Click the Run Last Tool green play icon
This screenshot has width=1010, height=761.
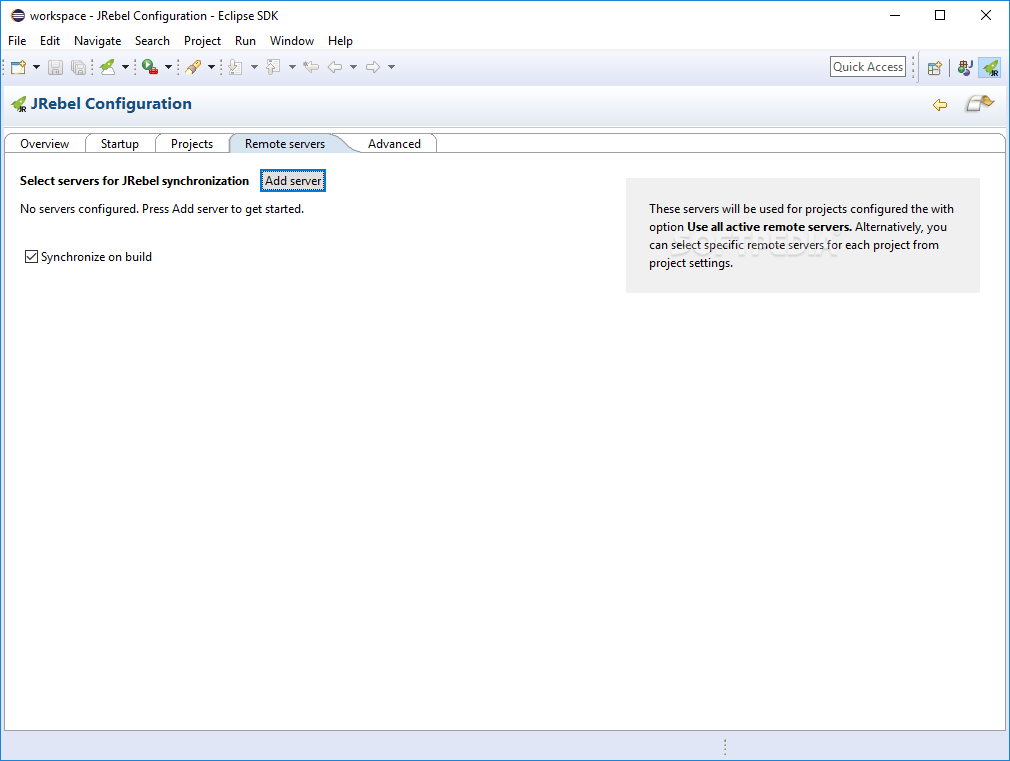[150, 67]
